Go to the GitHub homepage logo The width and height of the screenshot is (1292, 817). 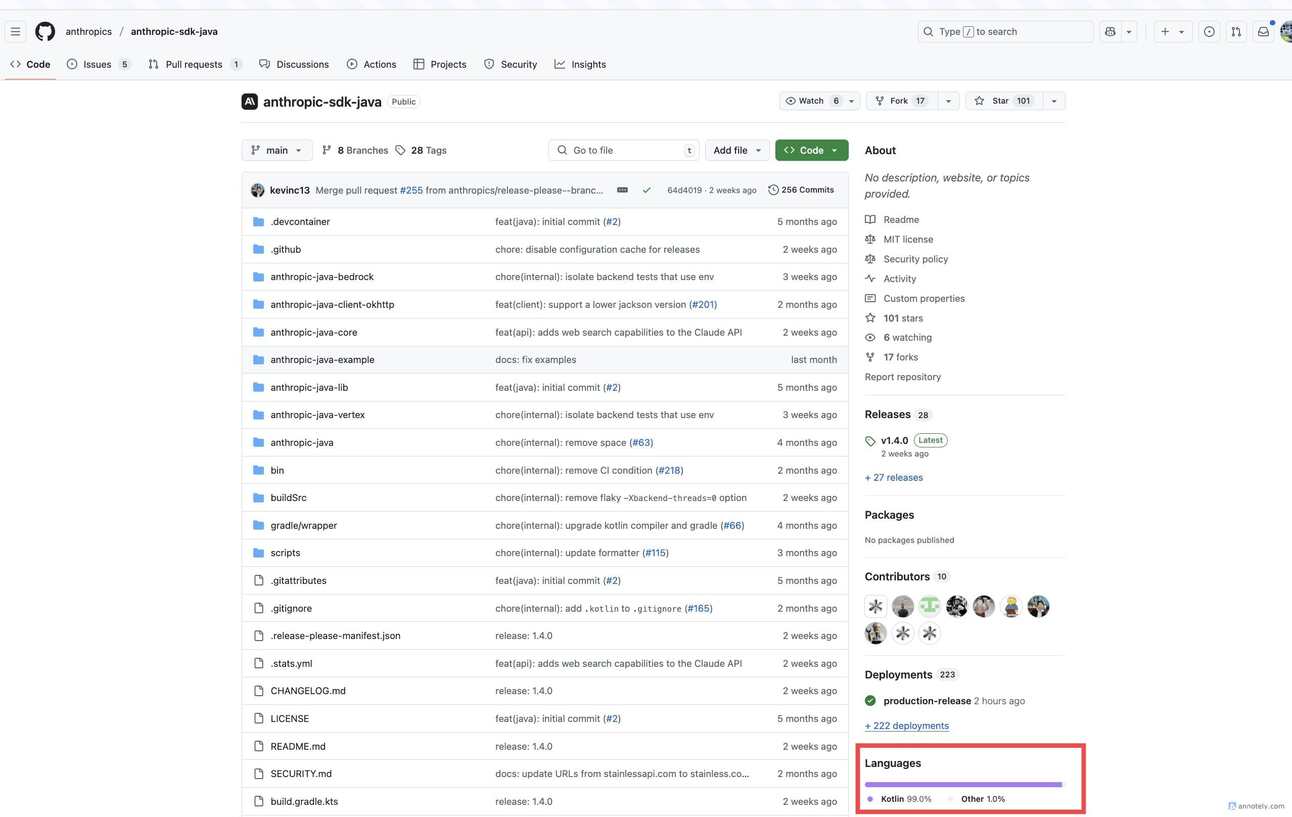[x=45, y=32]
